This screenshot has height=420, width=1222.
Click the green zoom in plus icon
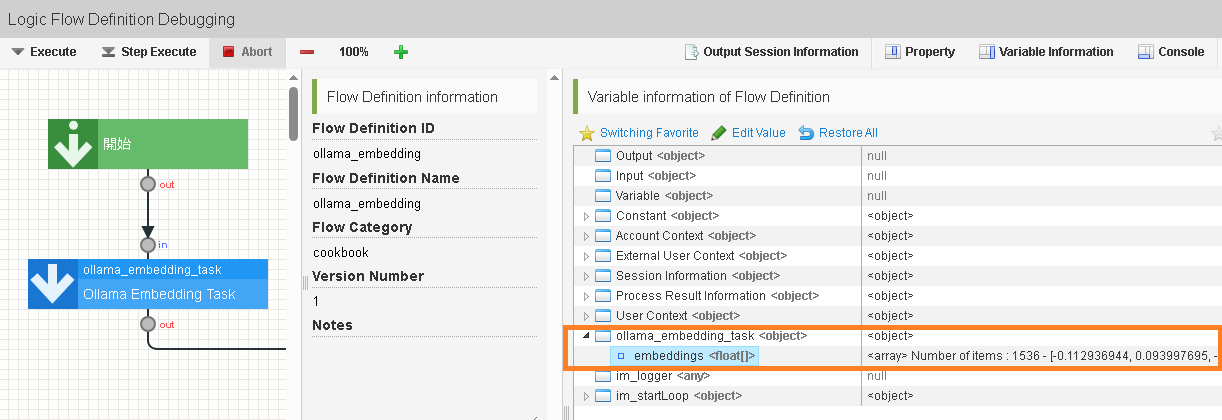tap(401, 52)
